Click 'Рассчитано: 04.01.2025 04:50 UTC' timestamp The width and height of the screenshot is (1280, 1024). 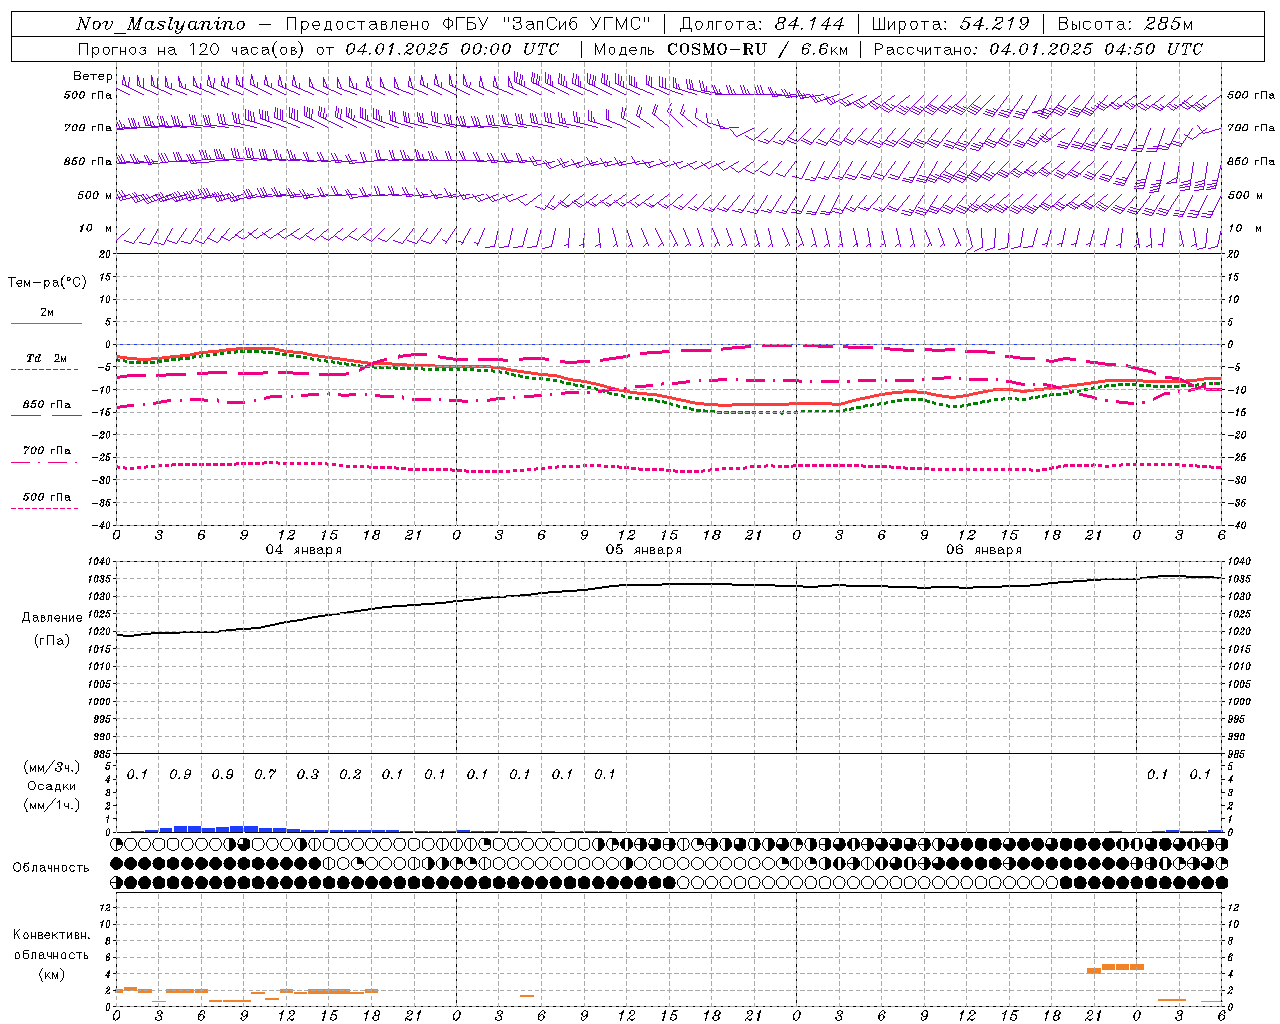(x=1038, y=49)
